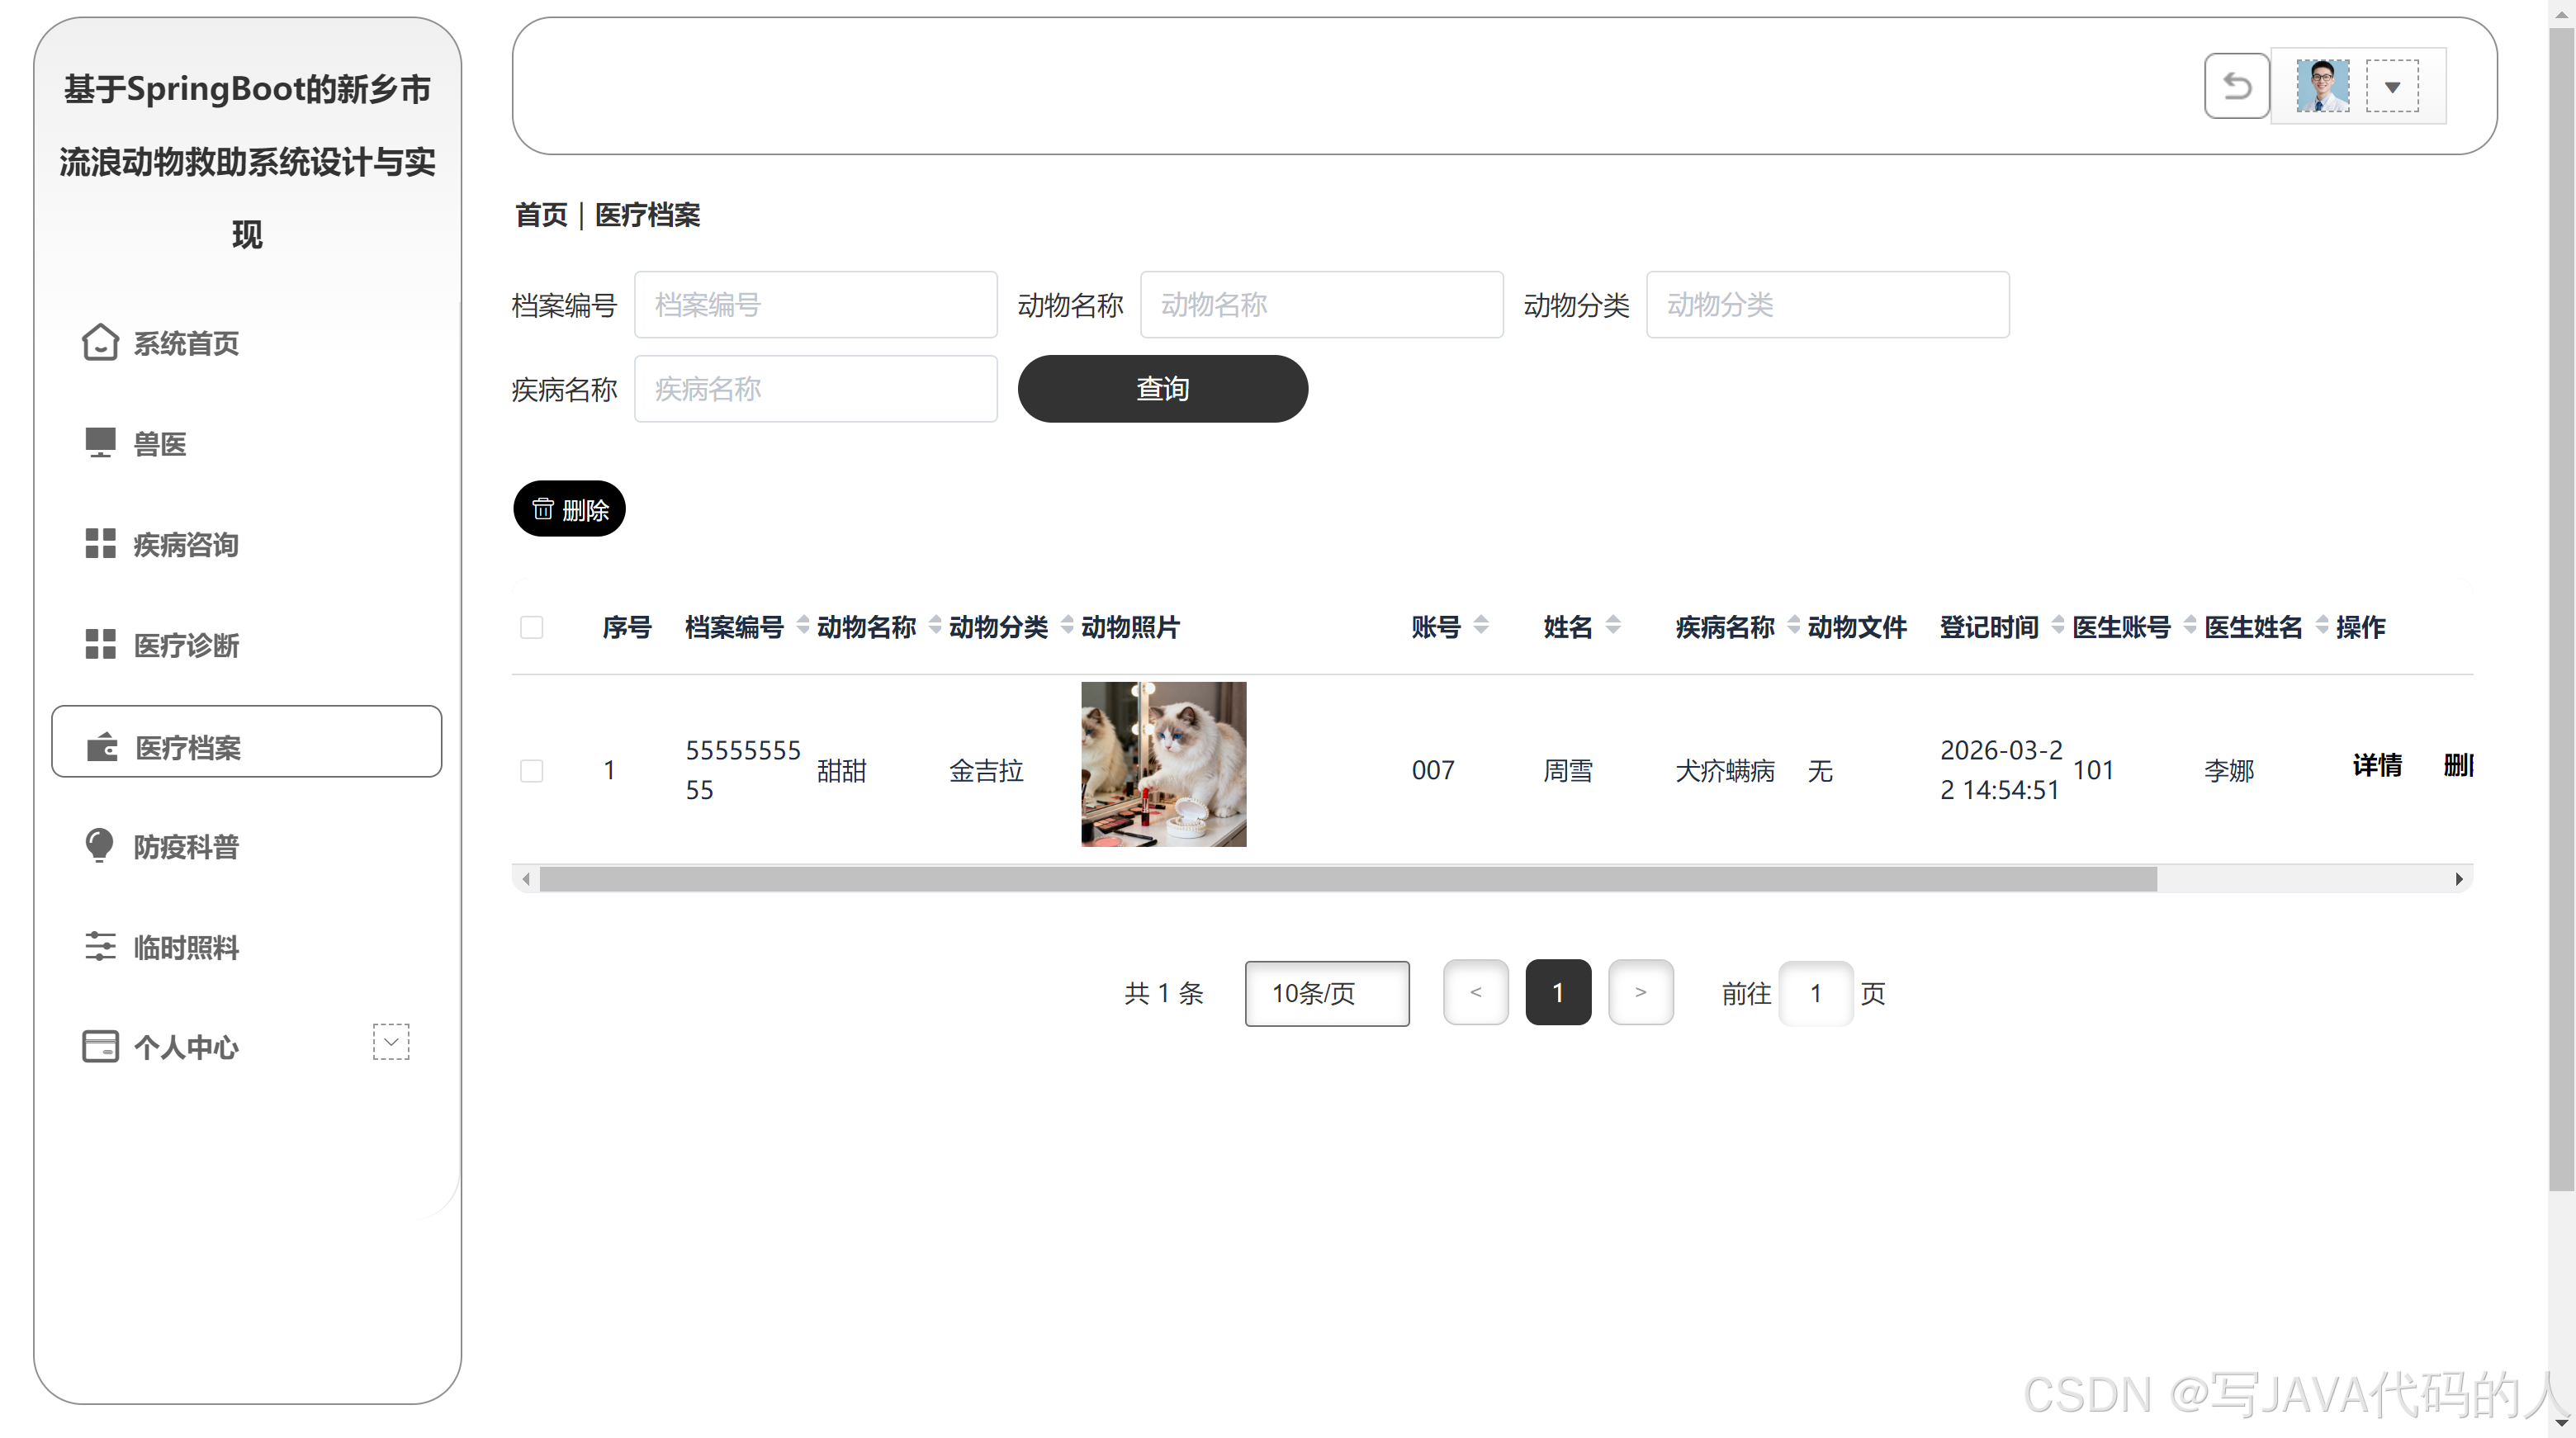The width and height of the screenshot is (2576, 1438).
Task: Open the user dropdown arrow in header
Action: click(2392, 86)
